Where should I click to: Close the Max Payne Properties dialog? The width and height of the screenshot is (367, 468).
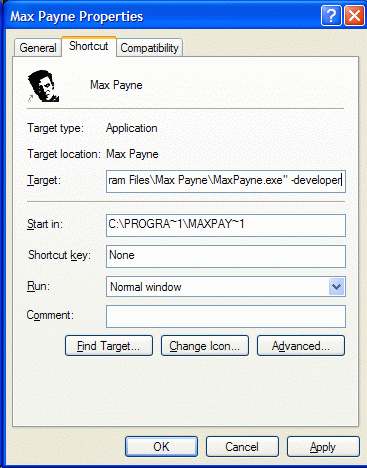pyautogui.click(x=354, y=16)
